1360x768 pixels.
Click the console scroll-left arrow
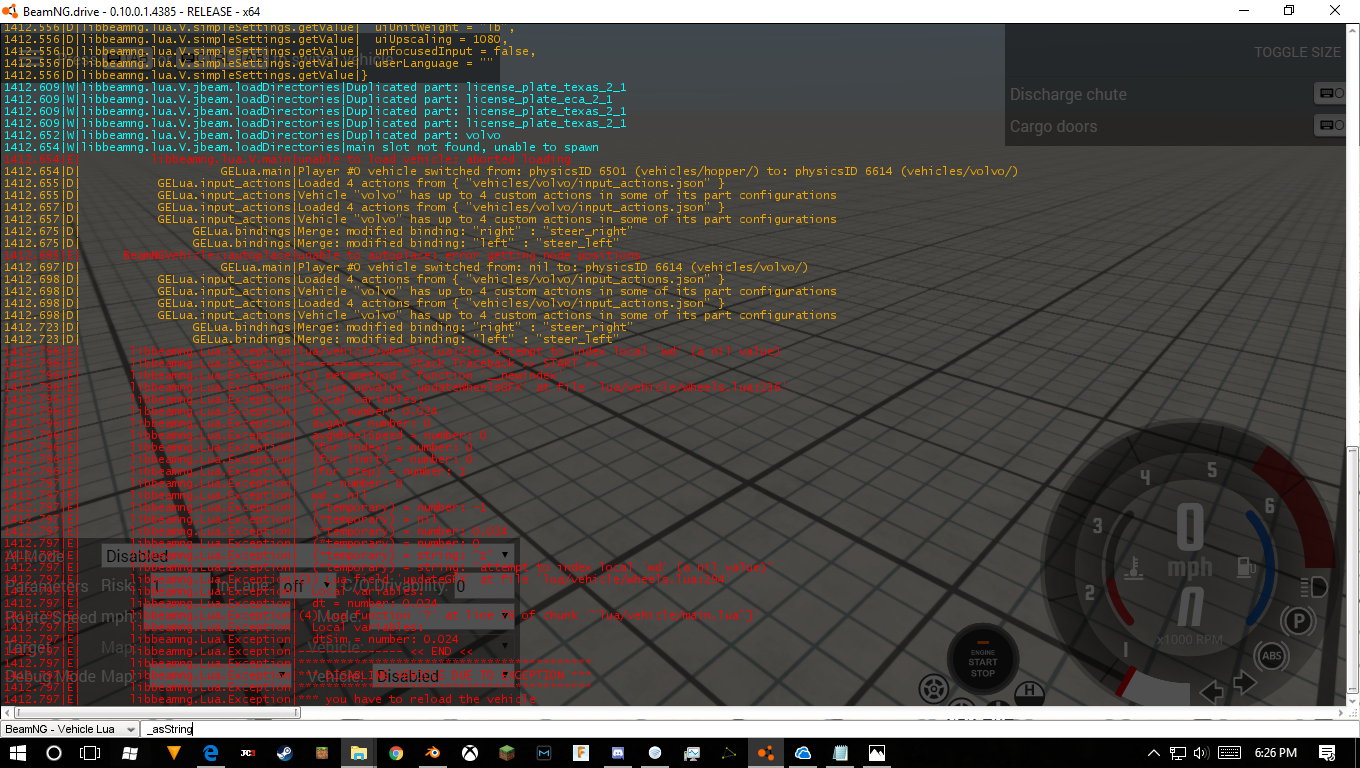pyautogui.click(x=6, y=713)
